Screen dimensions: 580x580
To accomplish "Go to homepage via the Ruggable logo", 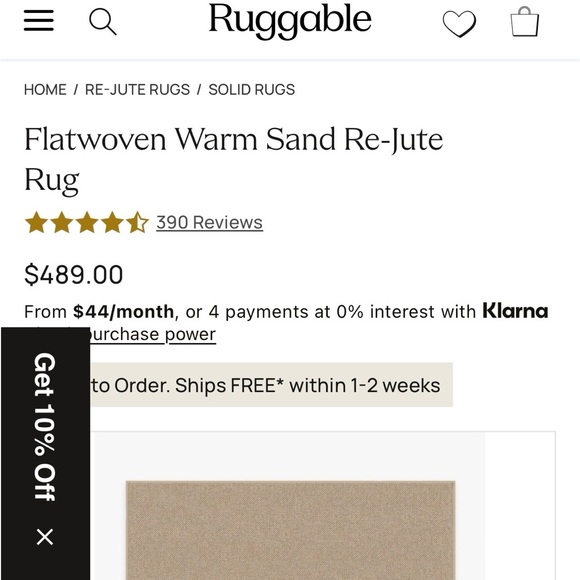I will [290, 21].
